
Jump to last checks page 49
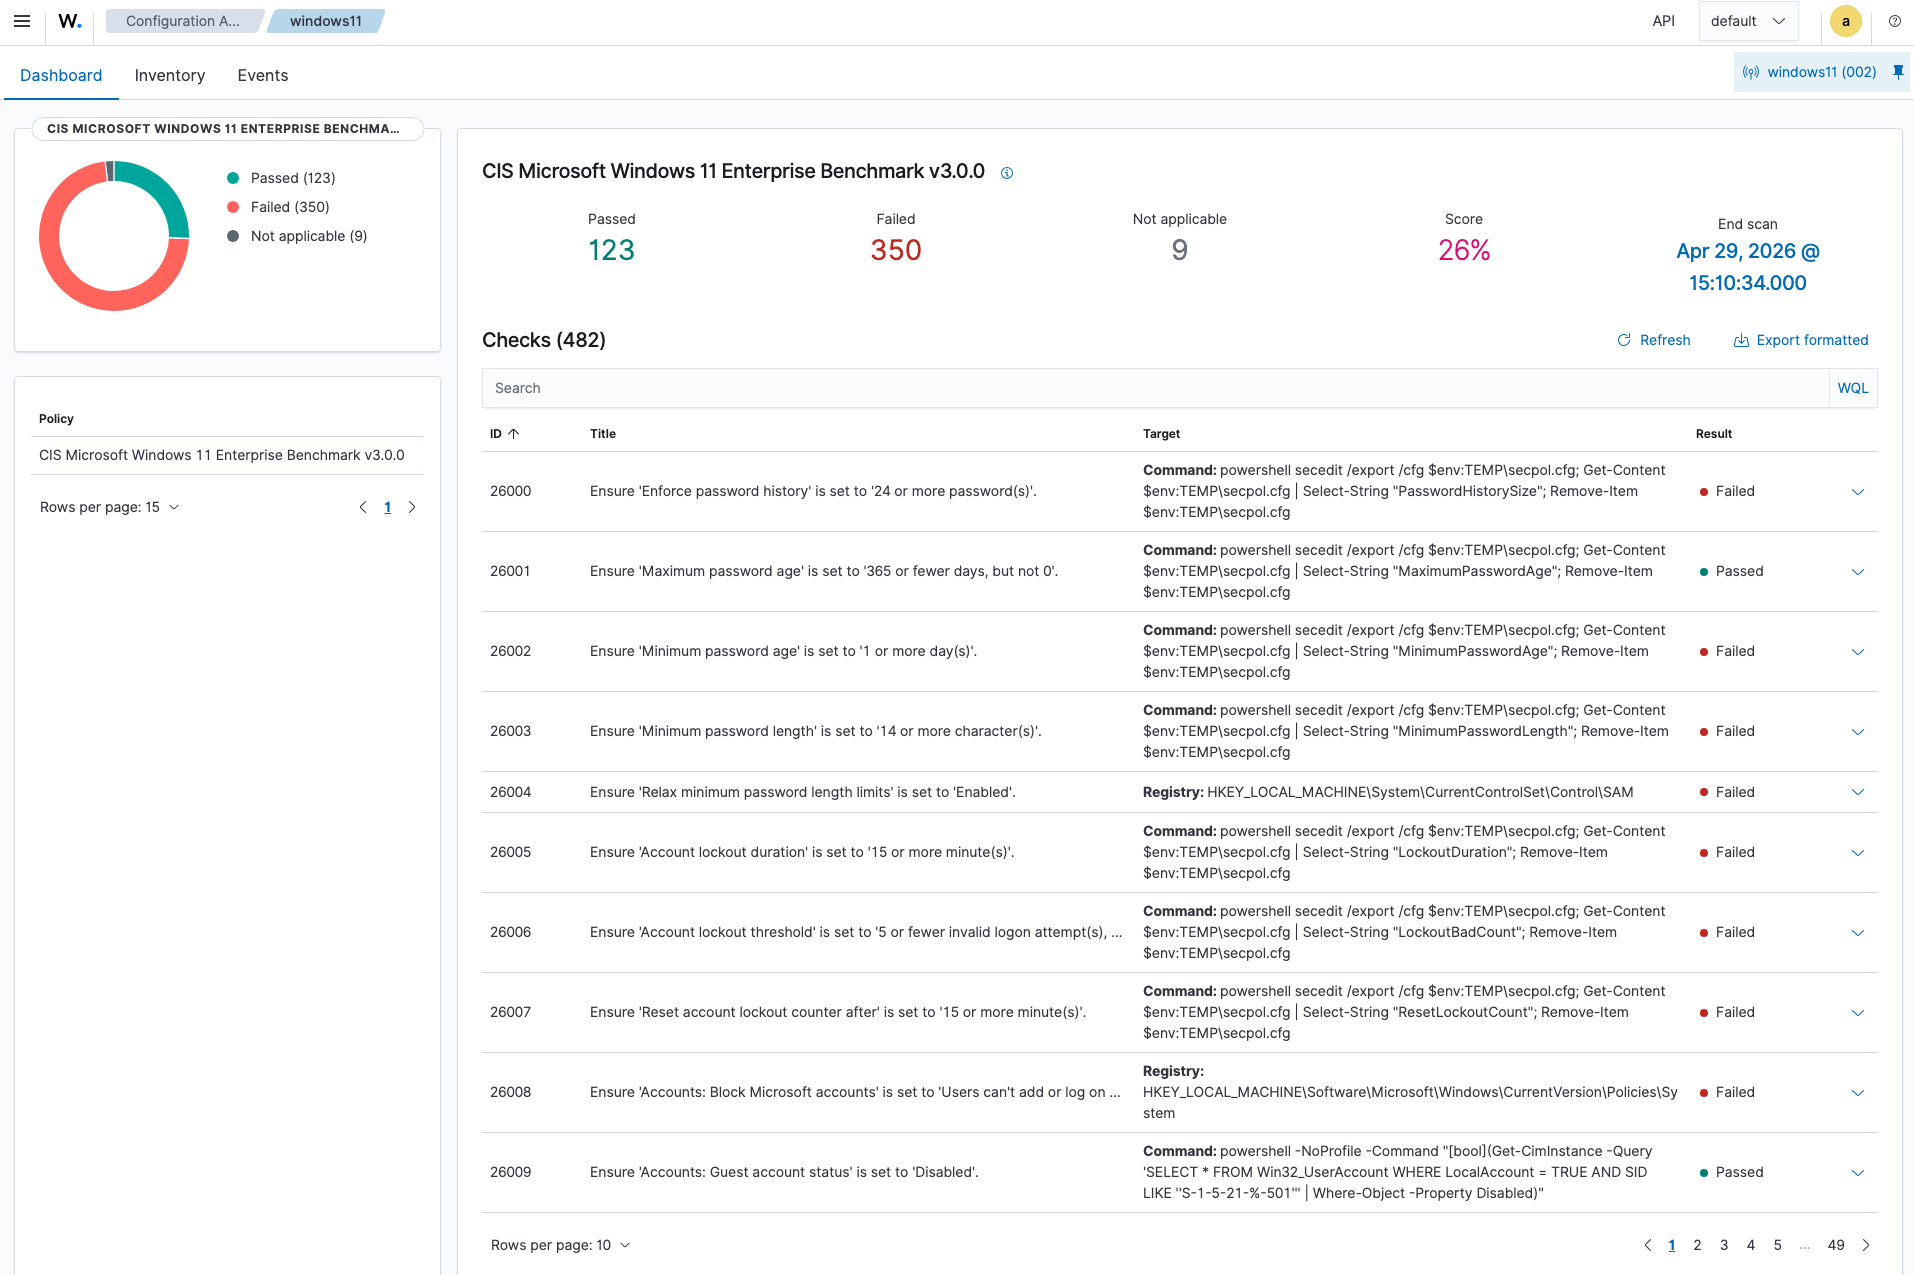(1836, 1245)
